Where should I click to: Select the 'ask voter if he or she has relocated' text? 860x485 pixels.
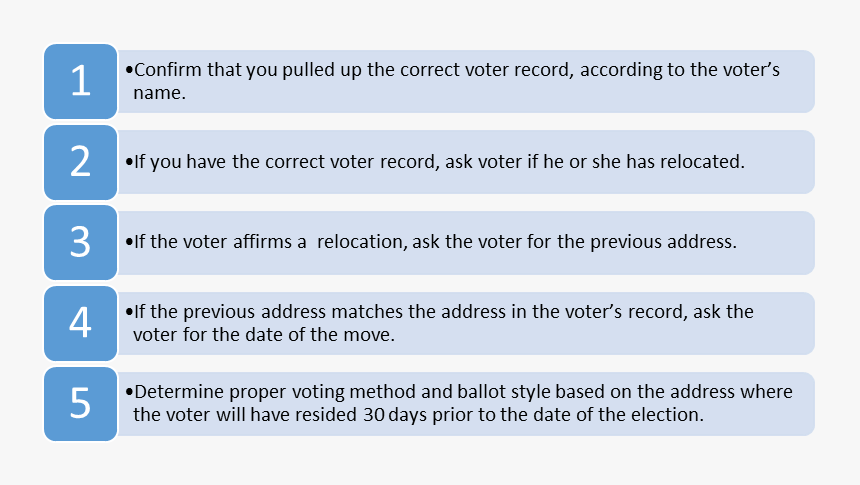pos(595,162)
